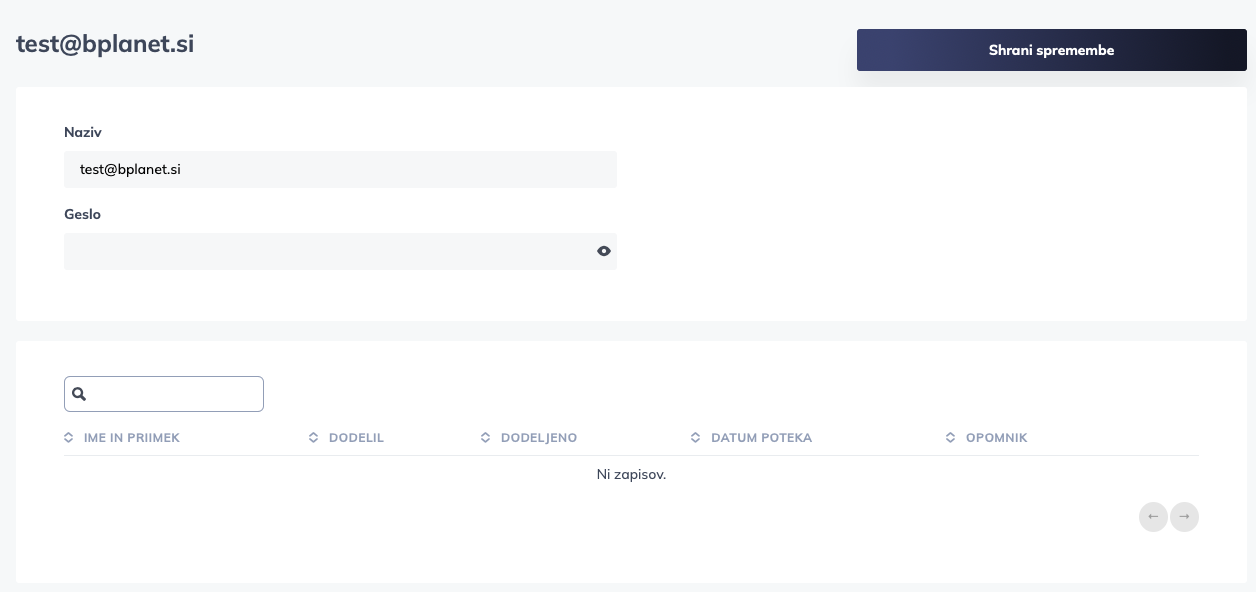Click the DATUM POTEKA column header

[x=761, y=438]
